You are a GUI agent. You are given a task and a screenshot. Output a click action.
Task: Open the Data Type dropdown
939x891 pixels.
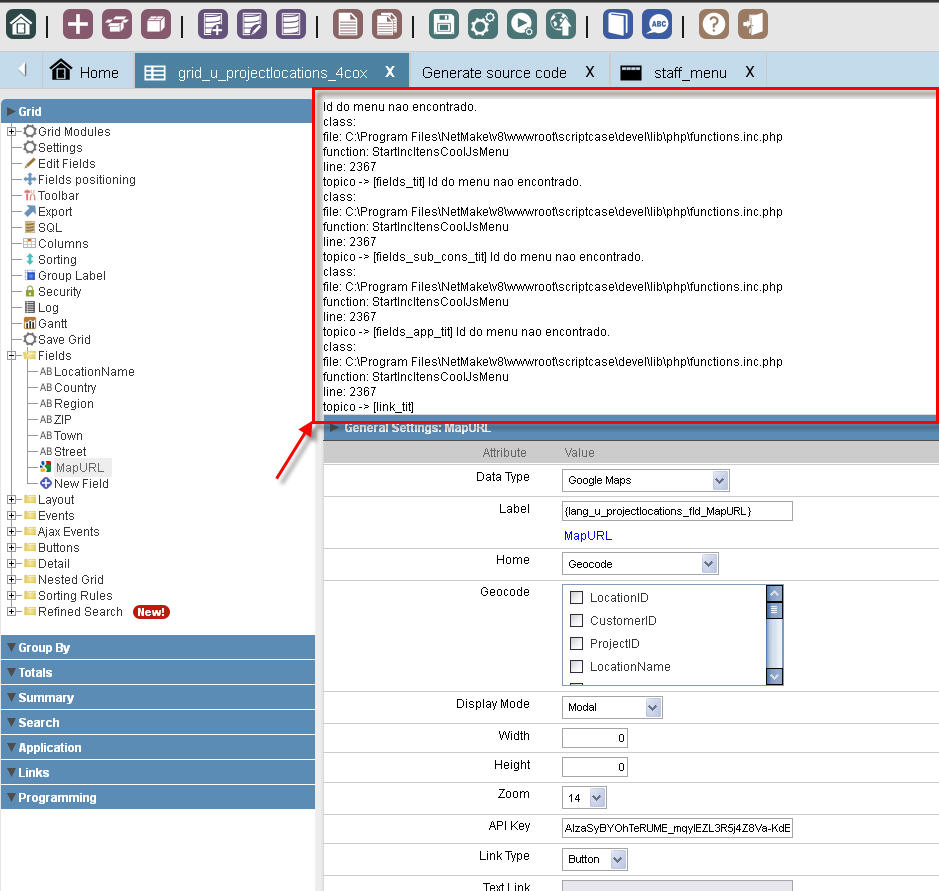pos(646,480)
